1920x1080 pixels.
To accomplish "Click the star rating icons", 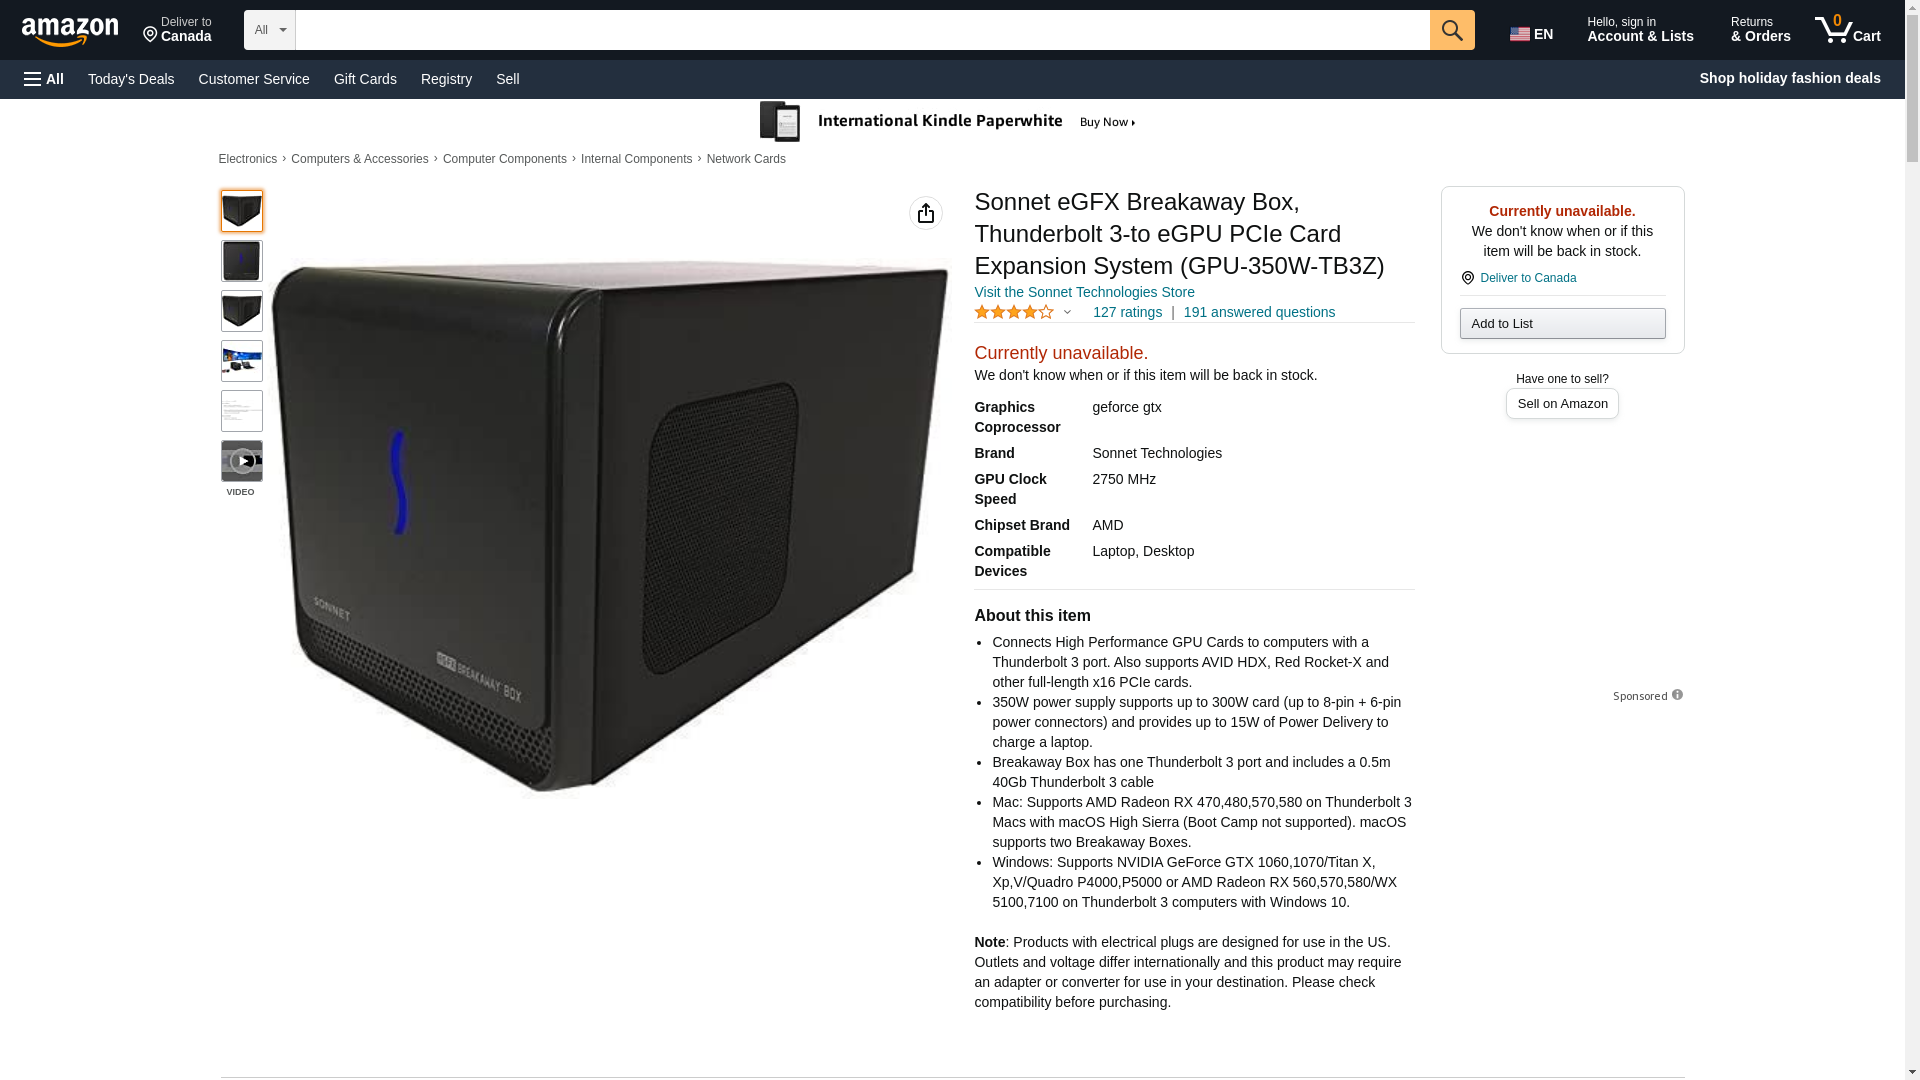I will pyautogui.click(x=1014, y=312).
